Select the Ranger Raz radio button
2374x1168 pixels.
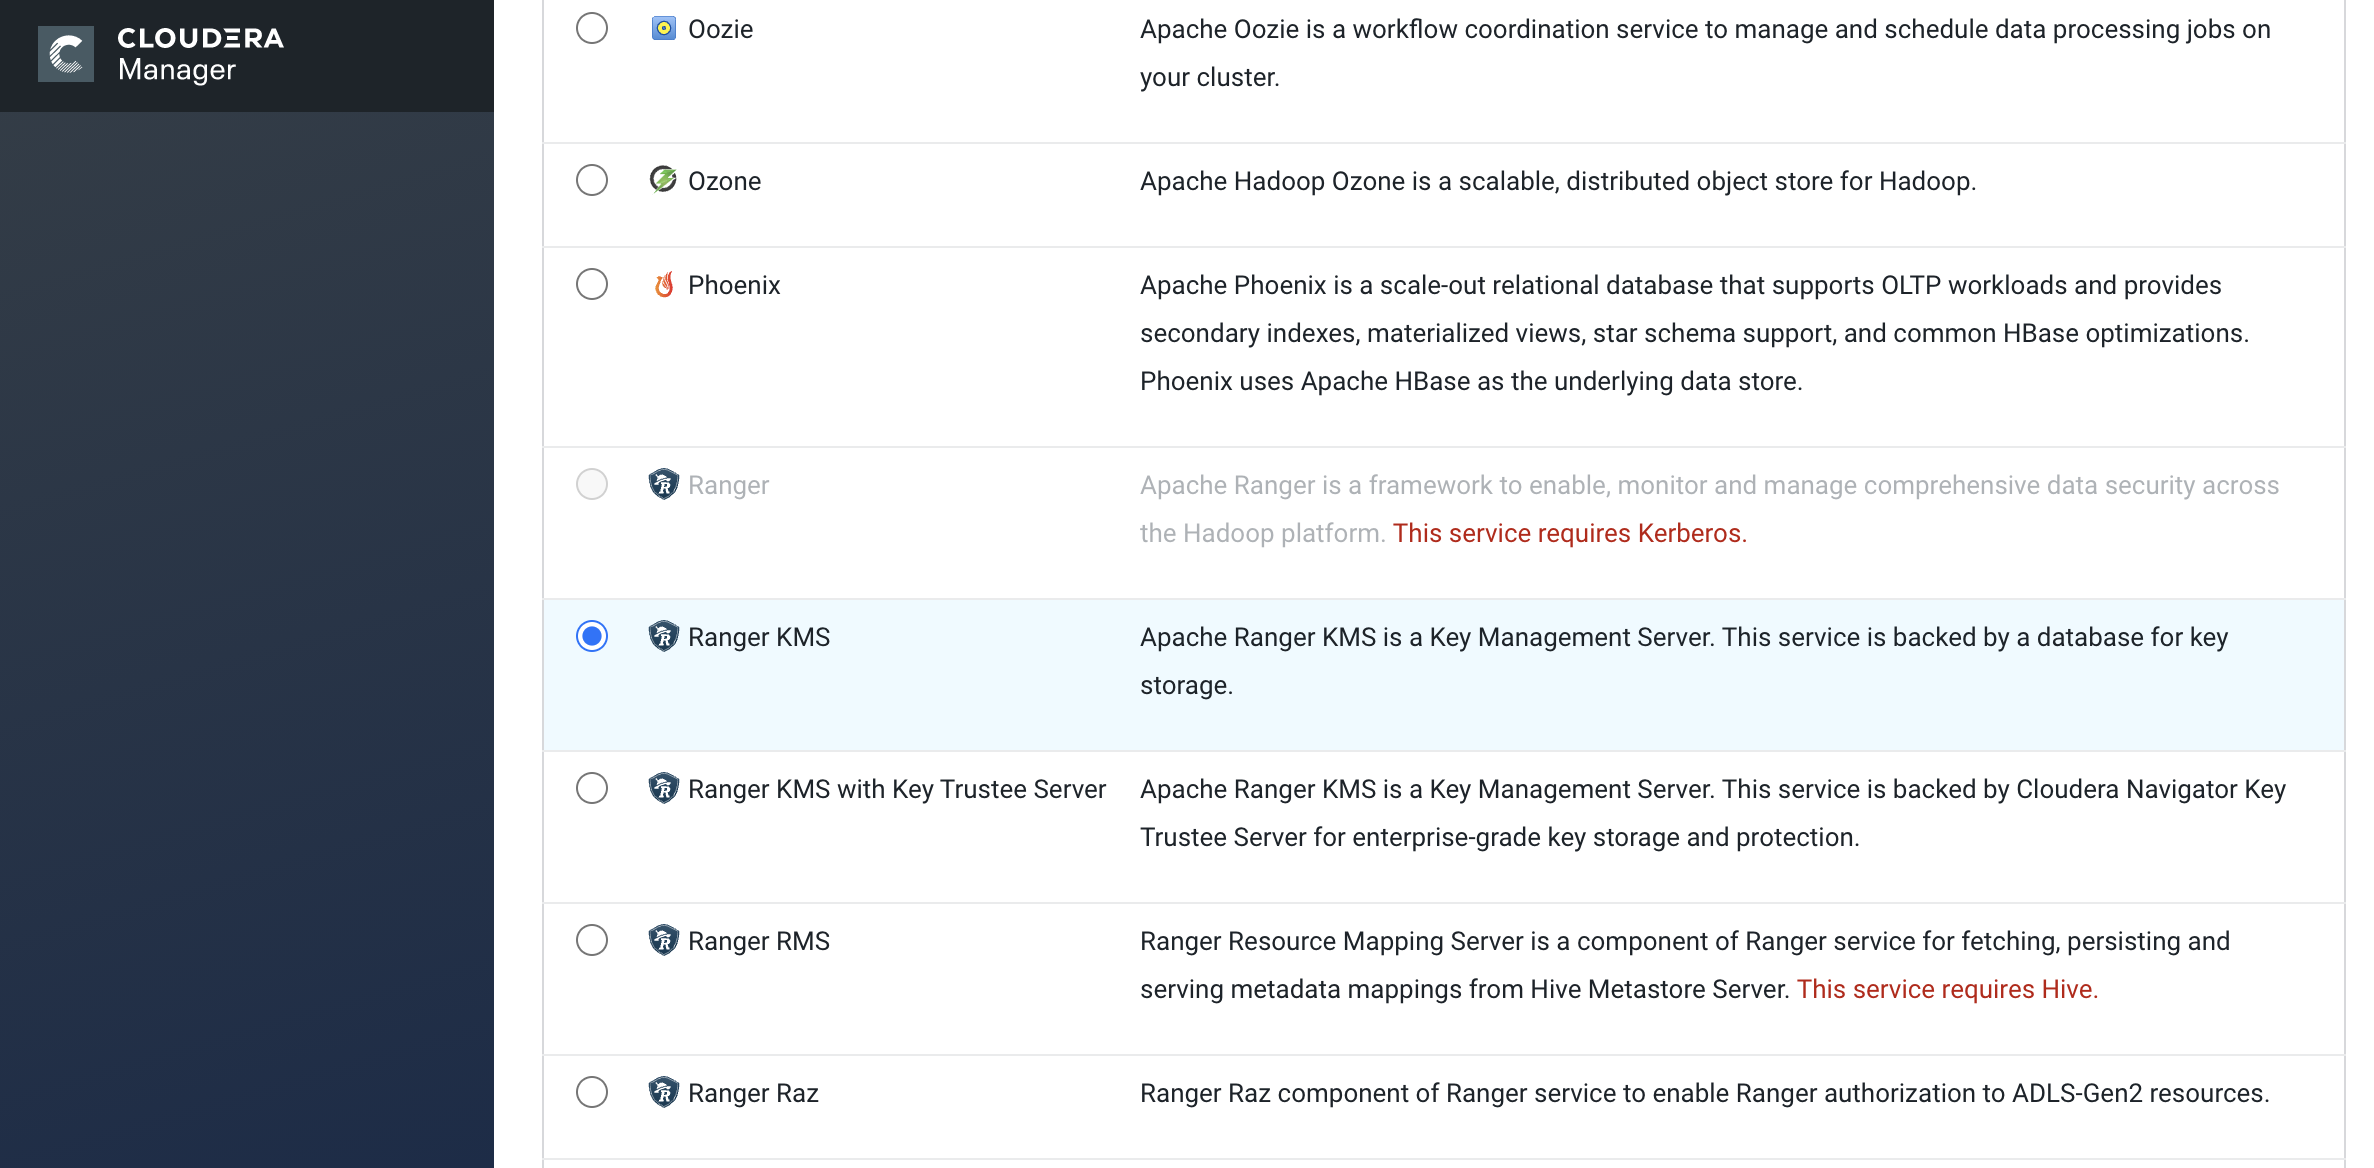(x=592, y=1092)
